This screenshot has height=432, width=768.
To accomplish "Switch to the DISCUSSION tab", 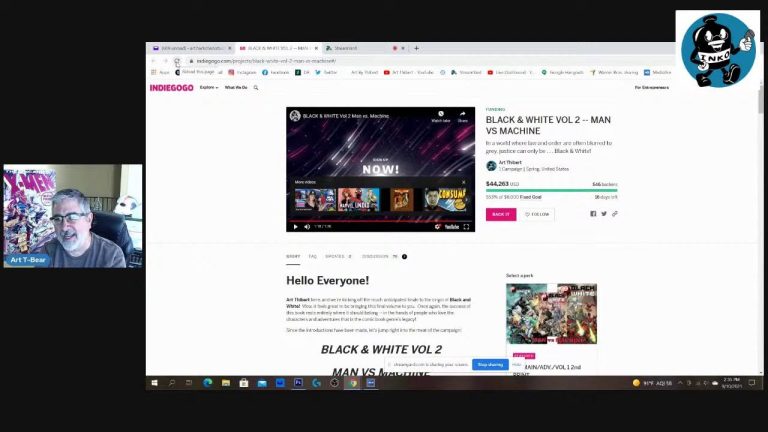I will (375, 256).
